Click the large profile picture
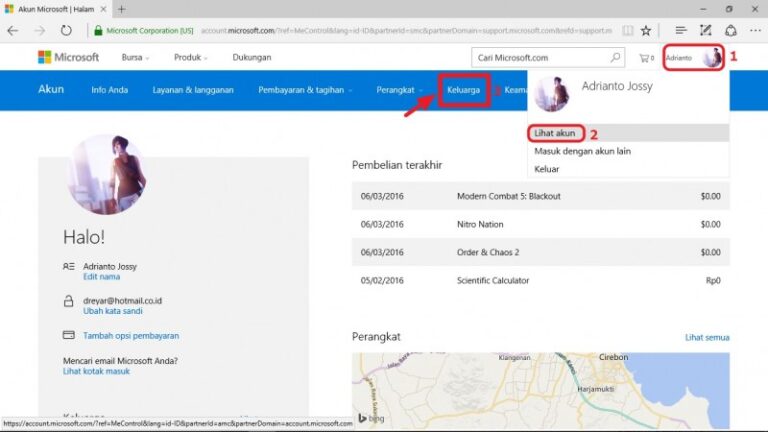Image resolution: width=768 pixels, height=432 pixels. 106,174
